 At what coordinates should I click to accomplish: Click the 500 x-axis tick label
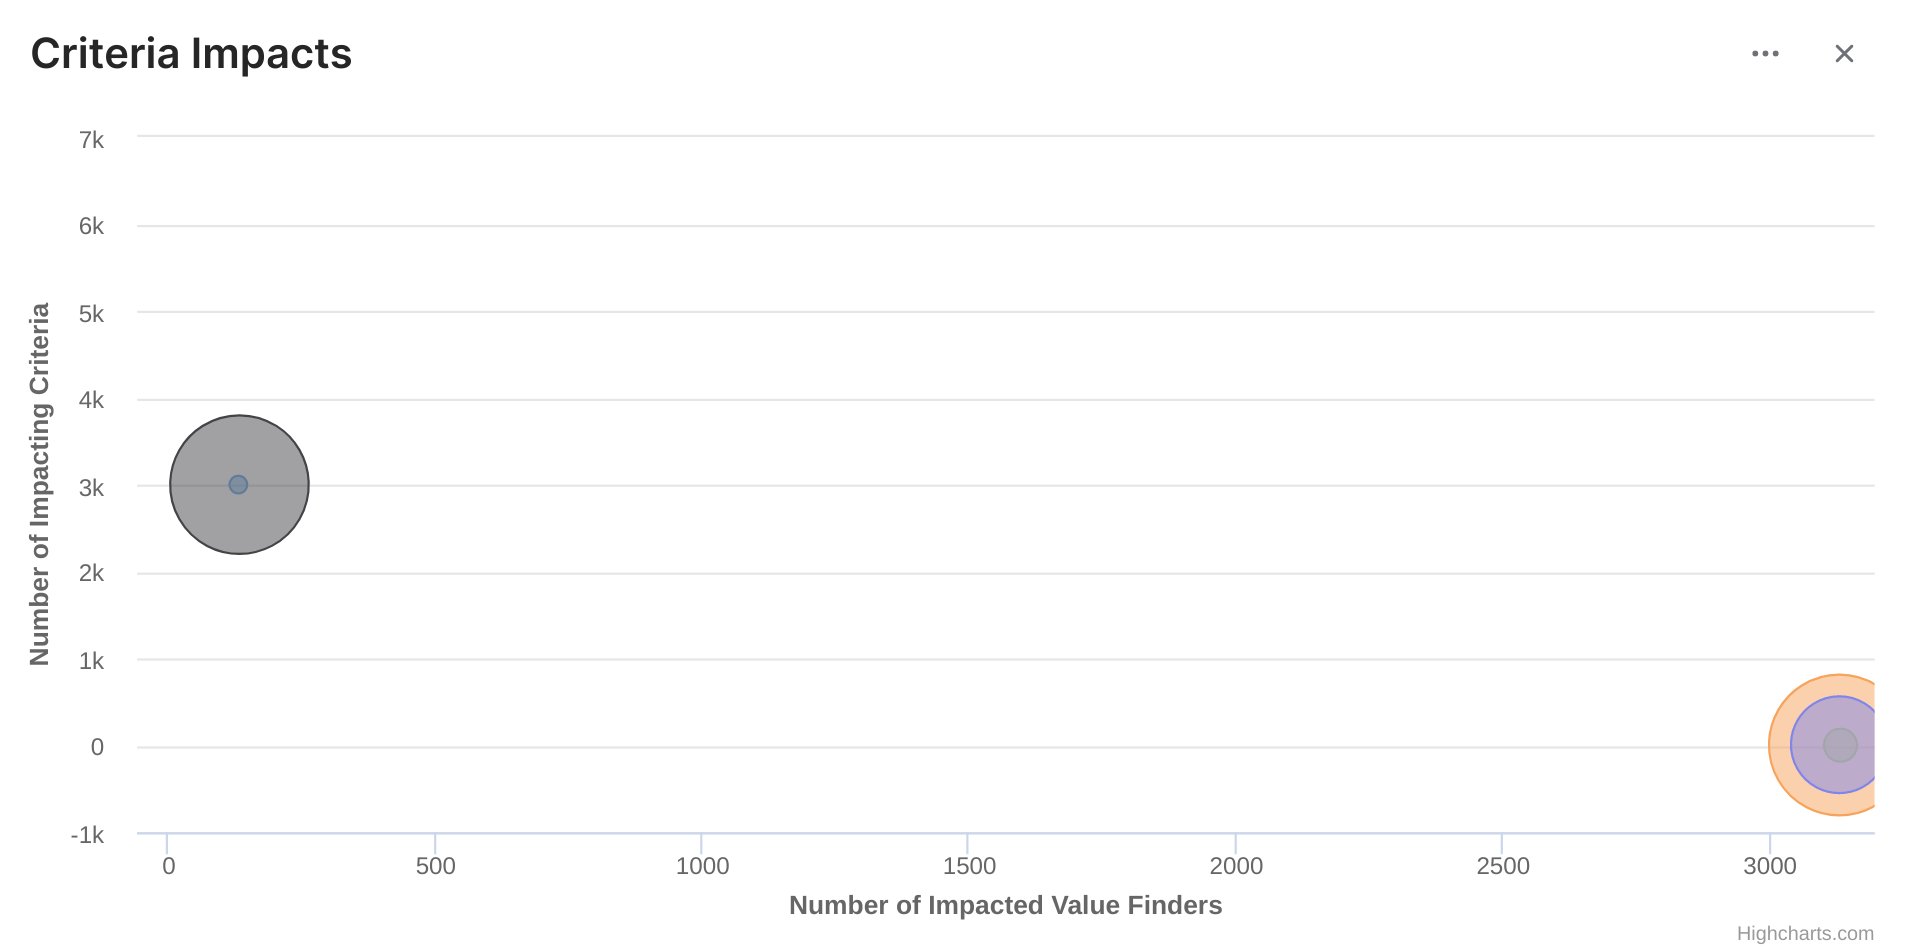(x=435, y=866)
